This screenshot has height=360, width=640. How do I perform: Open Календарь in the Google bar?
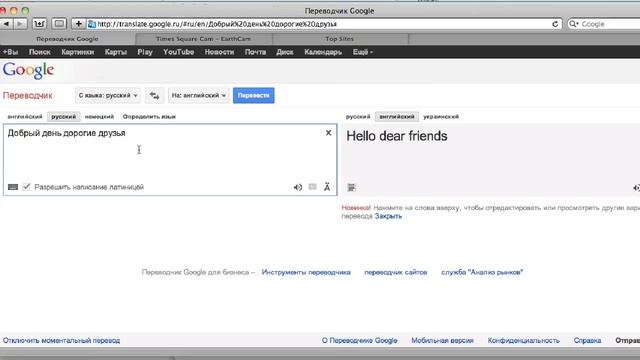coord(323,52)
